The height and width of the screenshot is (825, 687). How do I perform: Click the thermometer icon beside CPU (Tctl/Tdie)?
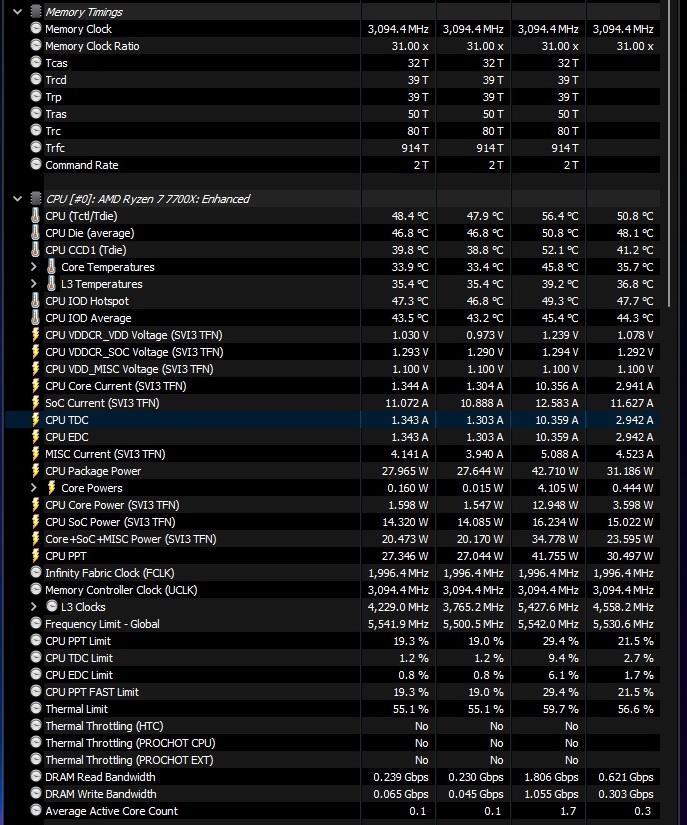click(36, 216)
